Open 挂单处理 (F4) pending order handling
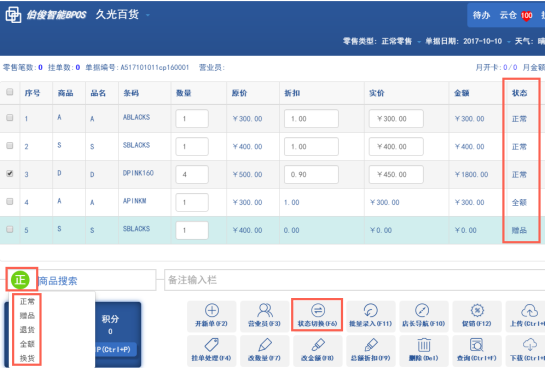545x369 pixels. pos(212,350)
